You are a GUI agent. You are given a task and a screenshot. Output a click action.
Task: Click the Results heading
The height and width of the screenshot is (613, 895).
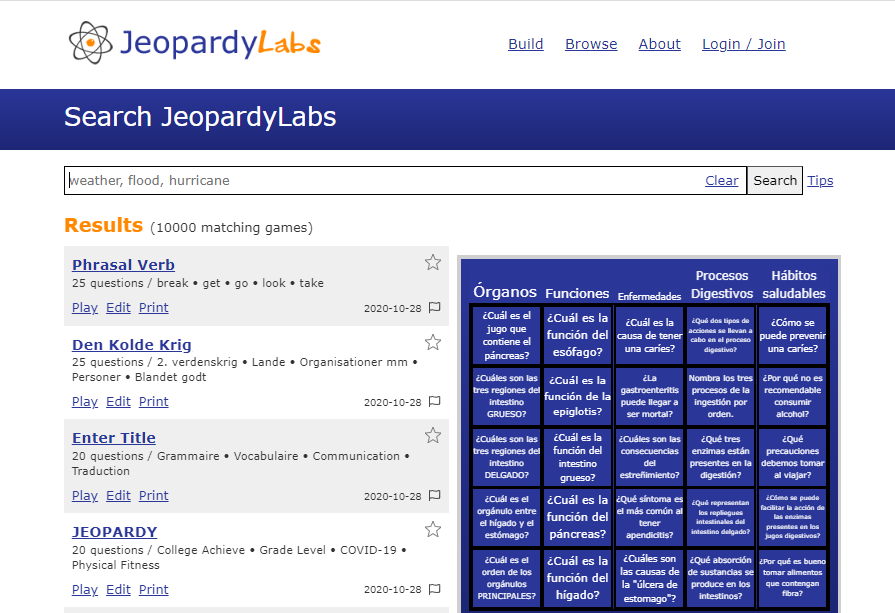103,225
